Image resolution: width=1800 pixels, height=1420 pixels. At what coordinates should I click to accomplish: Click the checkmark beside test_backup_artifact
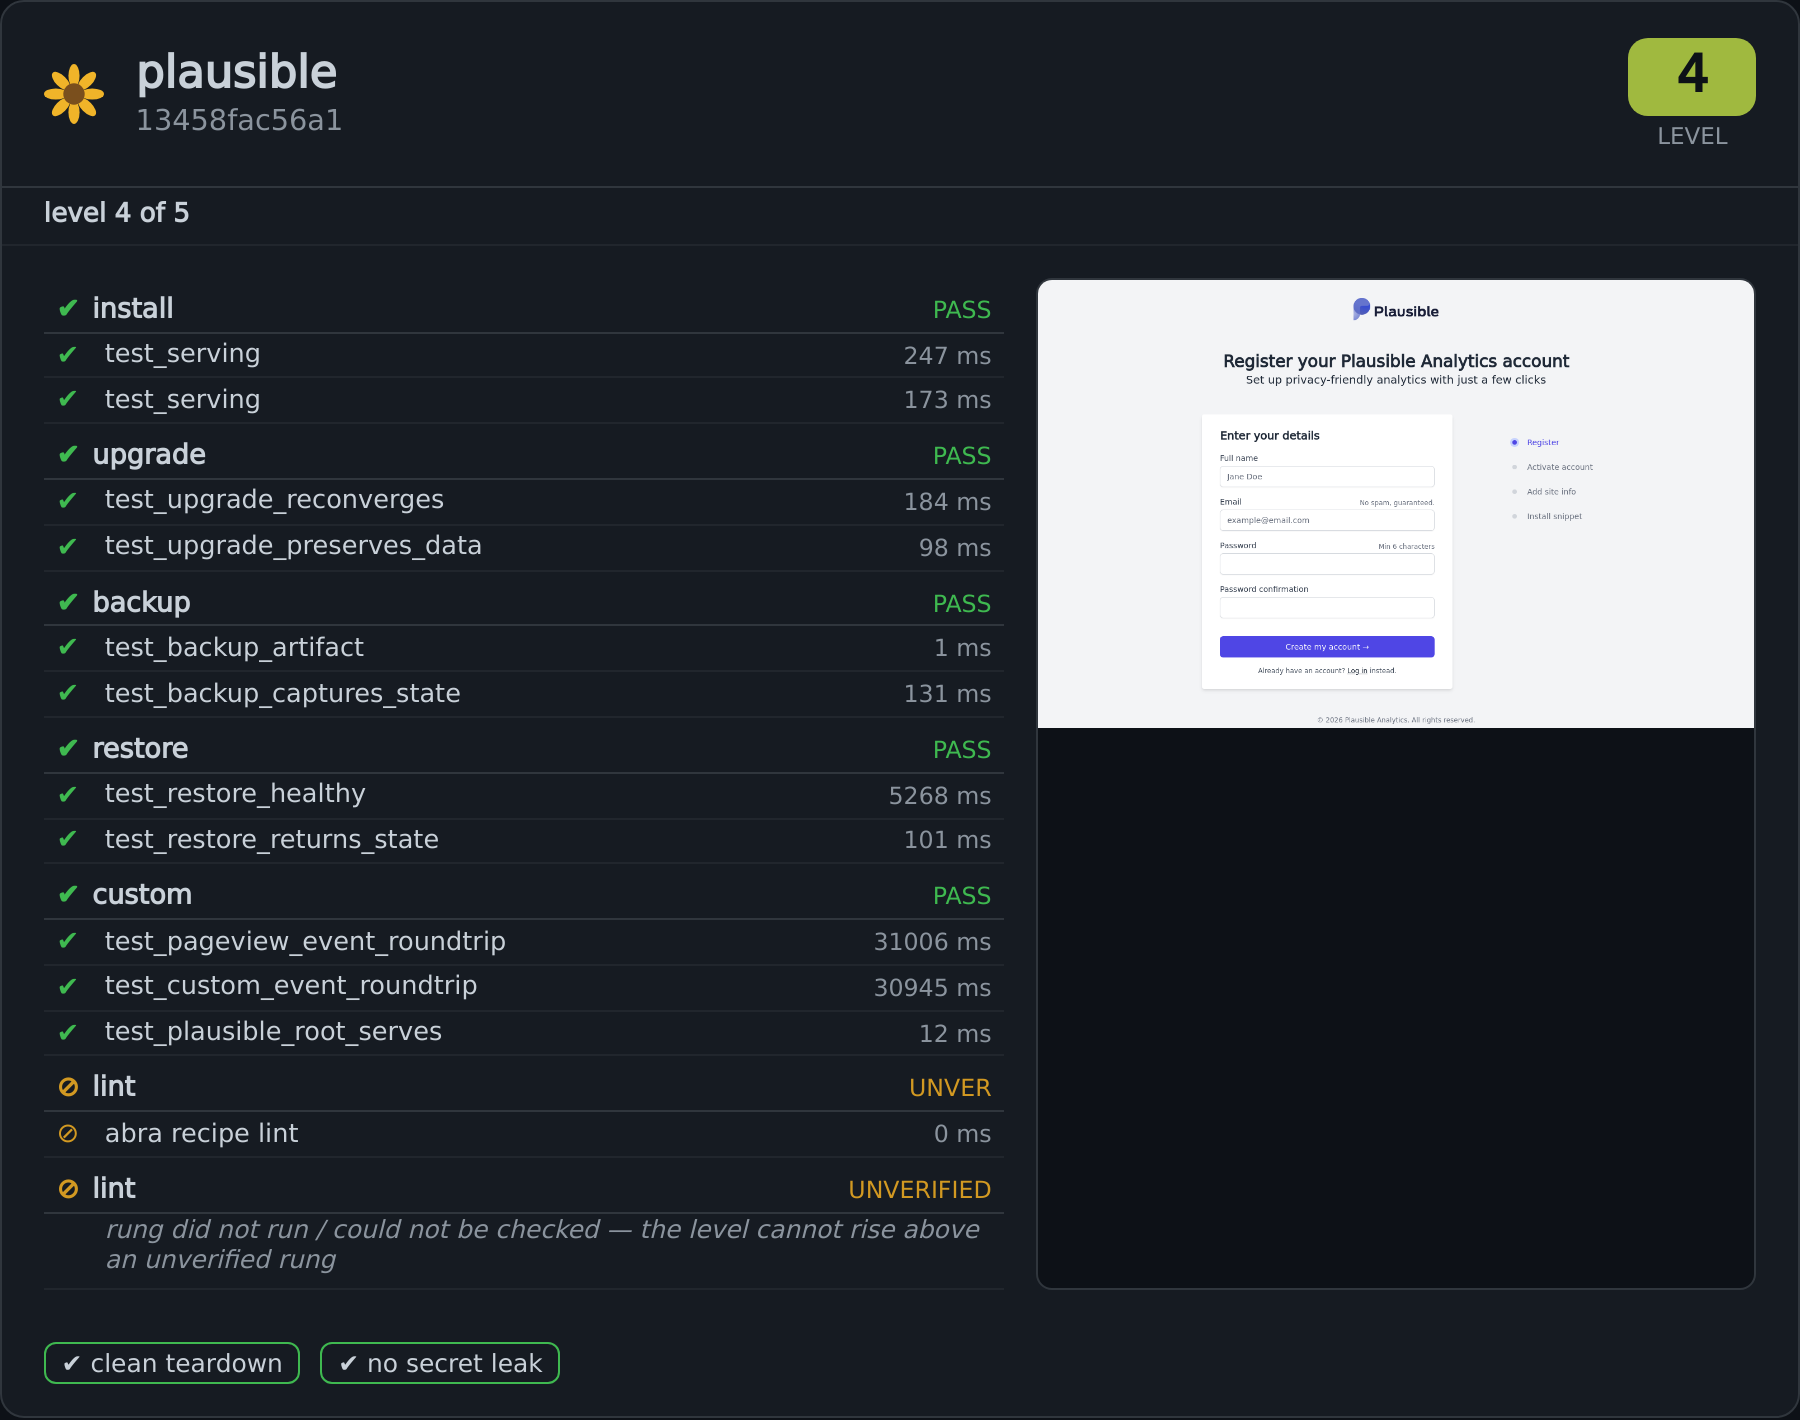[68, 647]
